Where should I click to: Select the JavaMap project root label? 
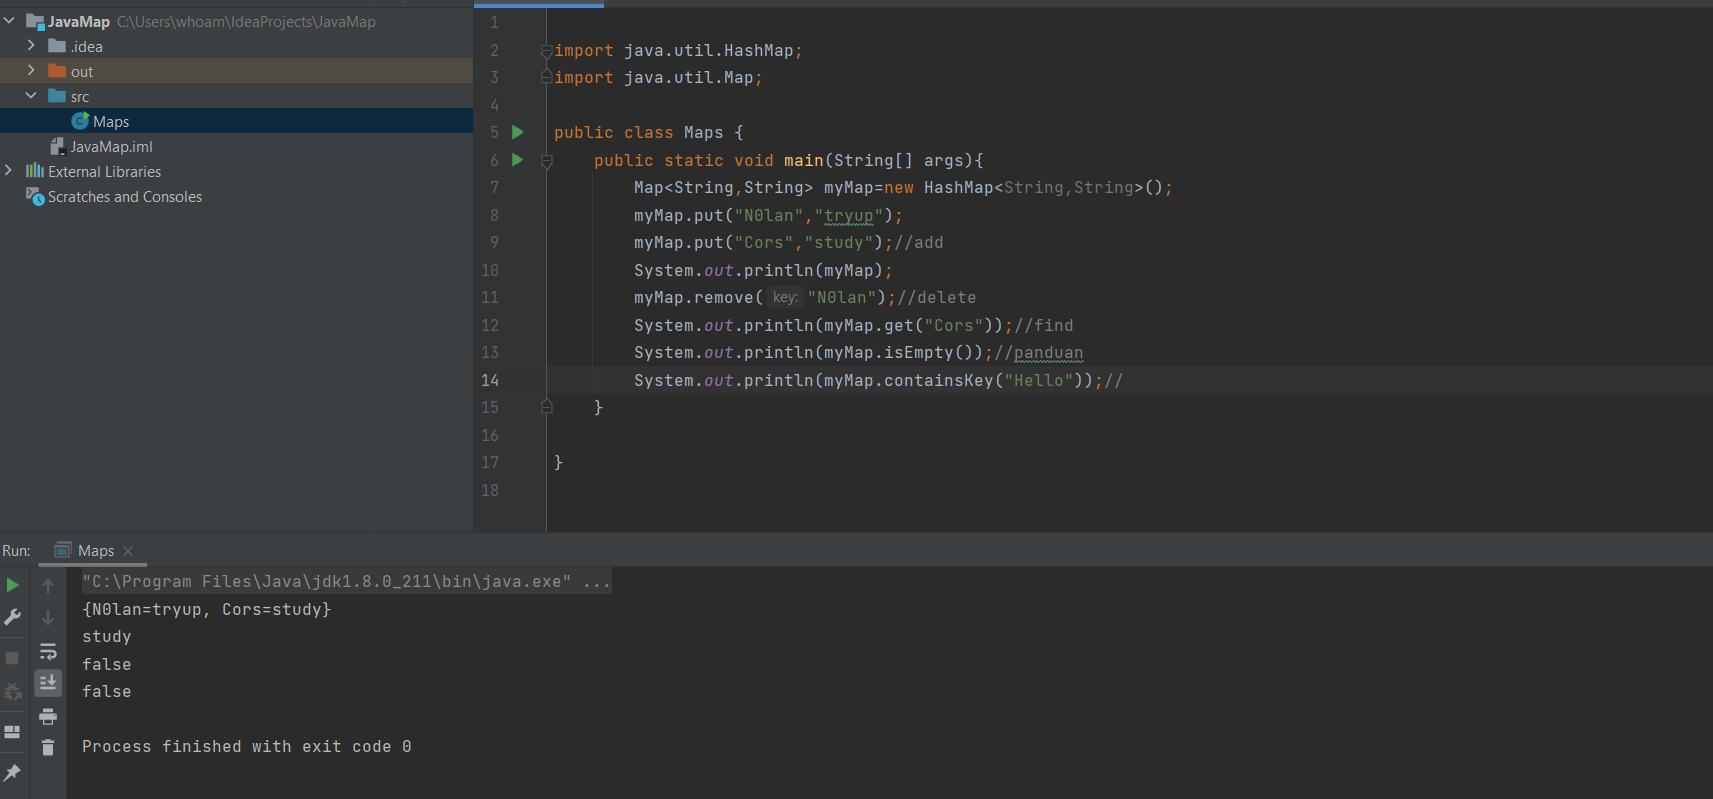coord(79,22)
